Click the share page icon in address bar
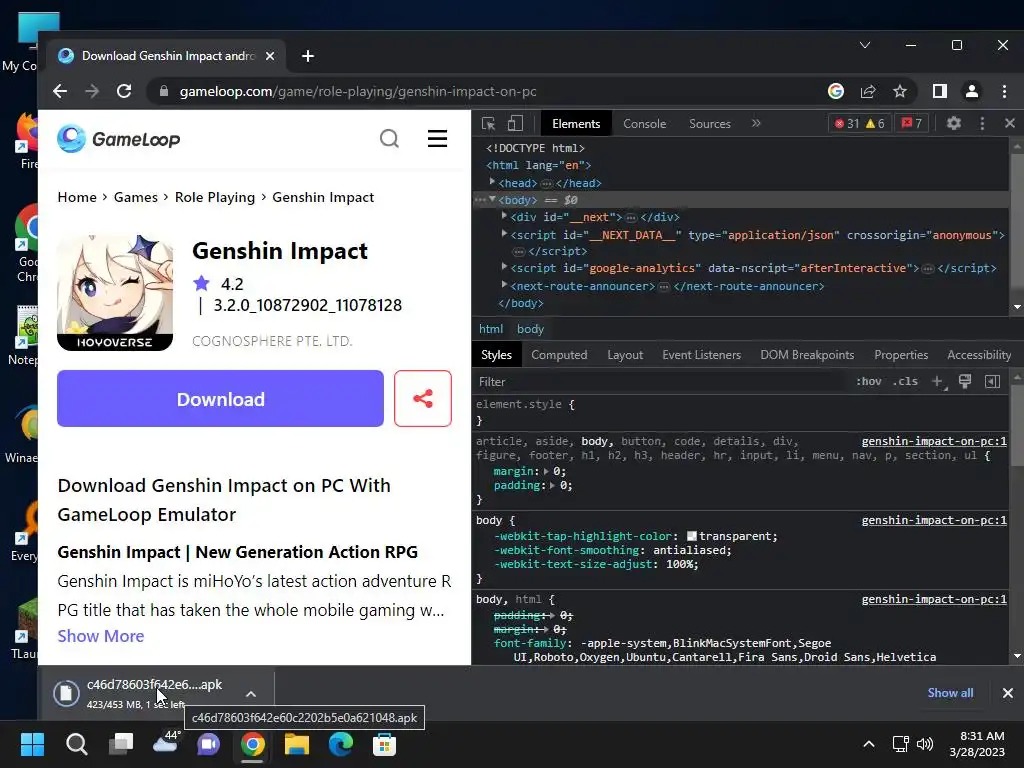The image size is (1024, 768). (x=868, y=91)
